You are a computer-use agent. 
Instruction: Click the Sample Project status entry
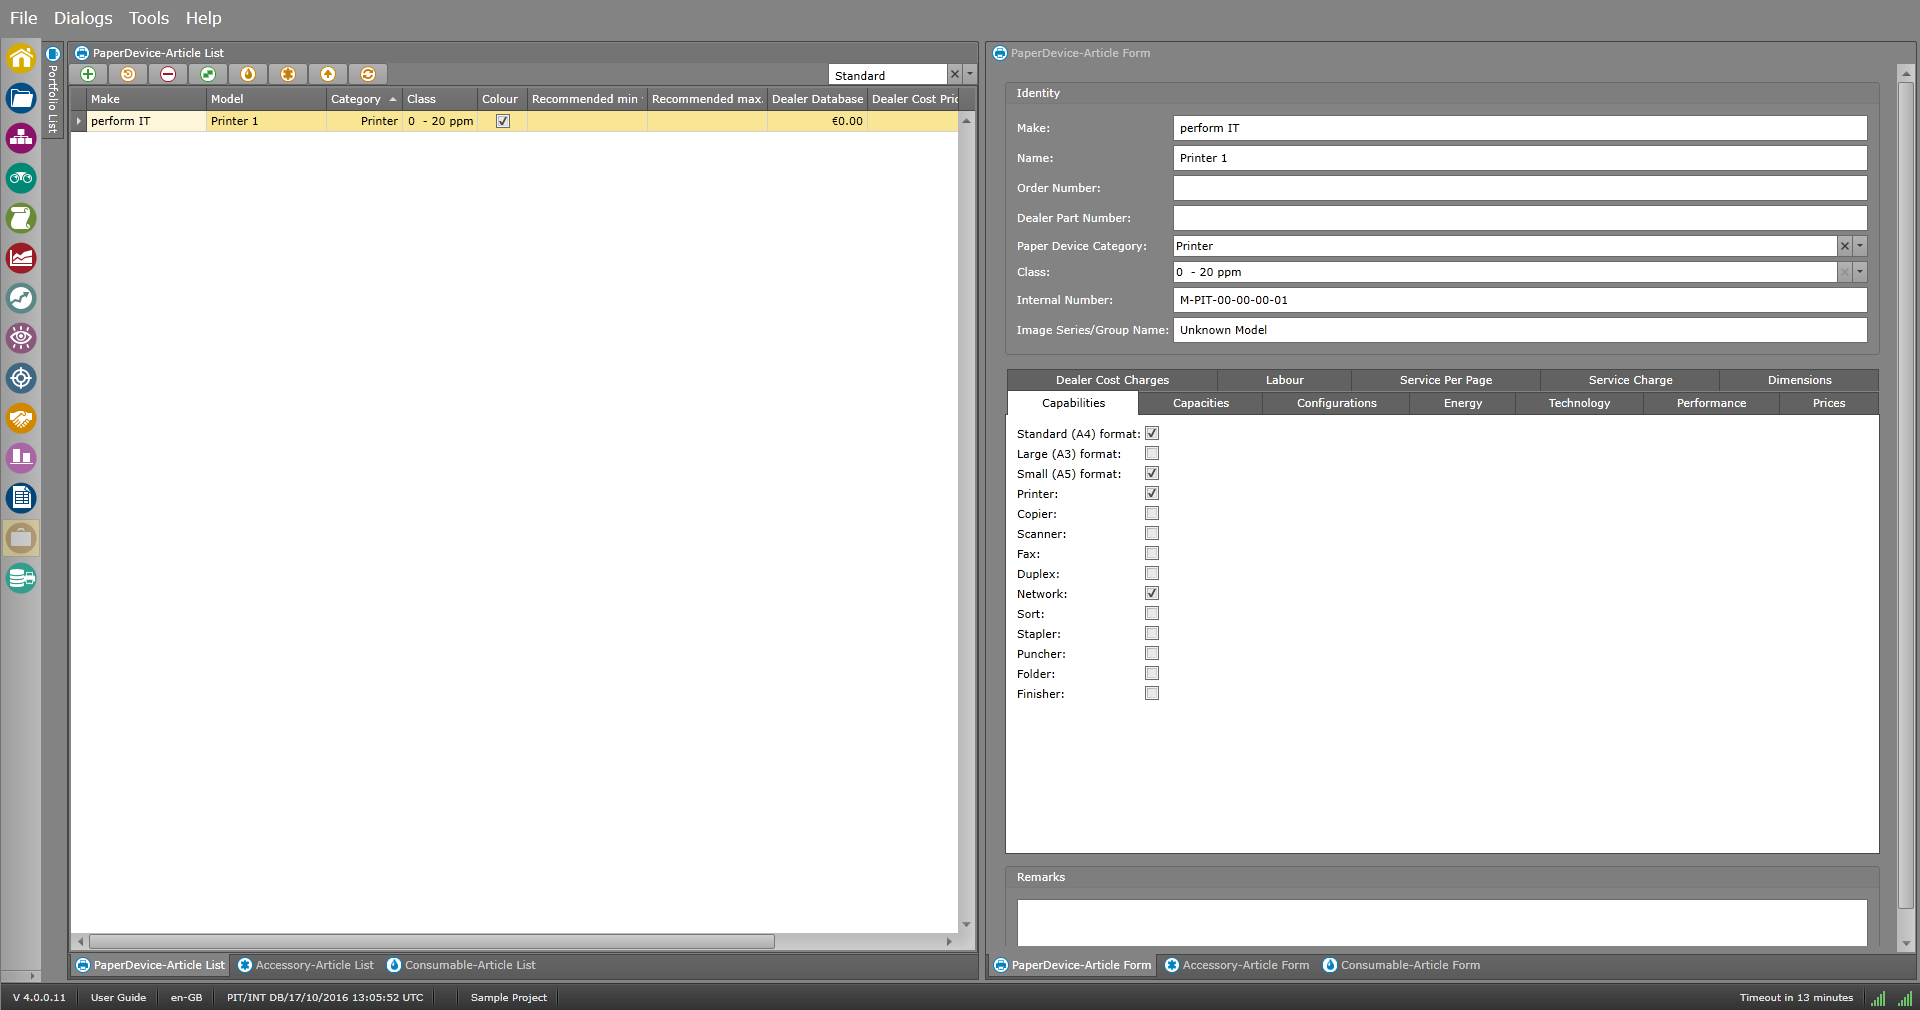[x=509, y=998]
